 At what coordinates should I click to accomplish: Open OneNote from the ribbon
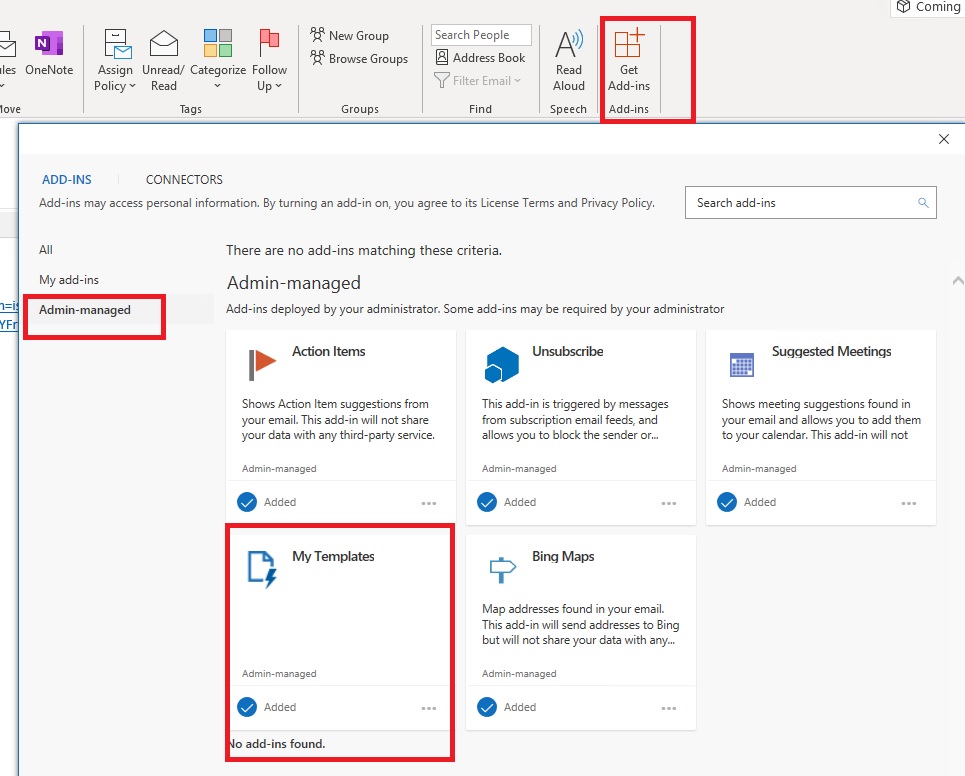49,54
